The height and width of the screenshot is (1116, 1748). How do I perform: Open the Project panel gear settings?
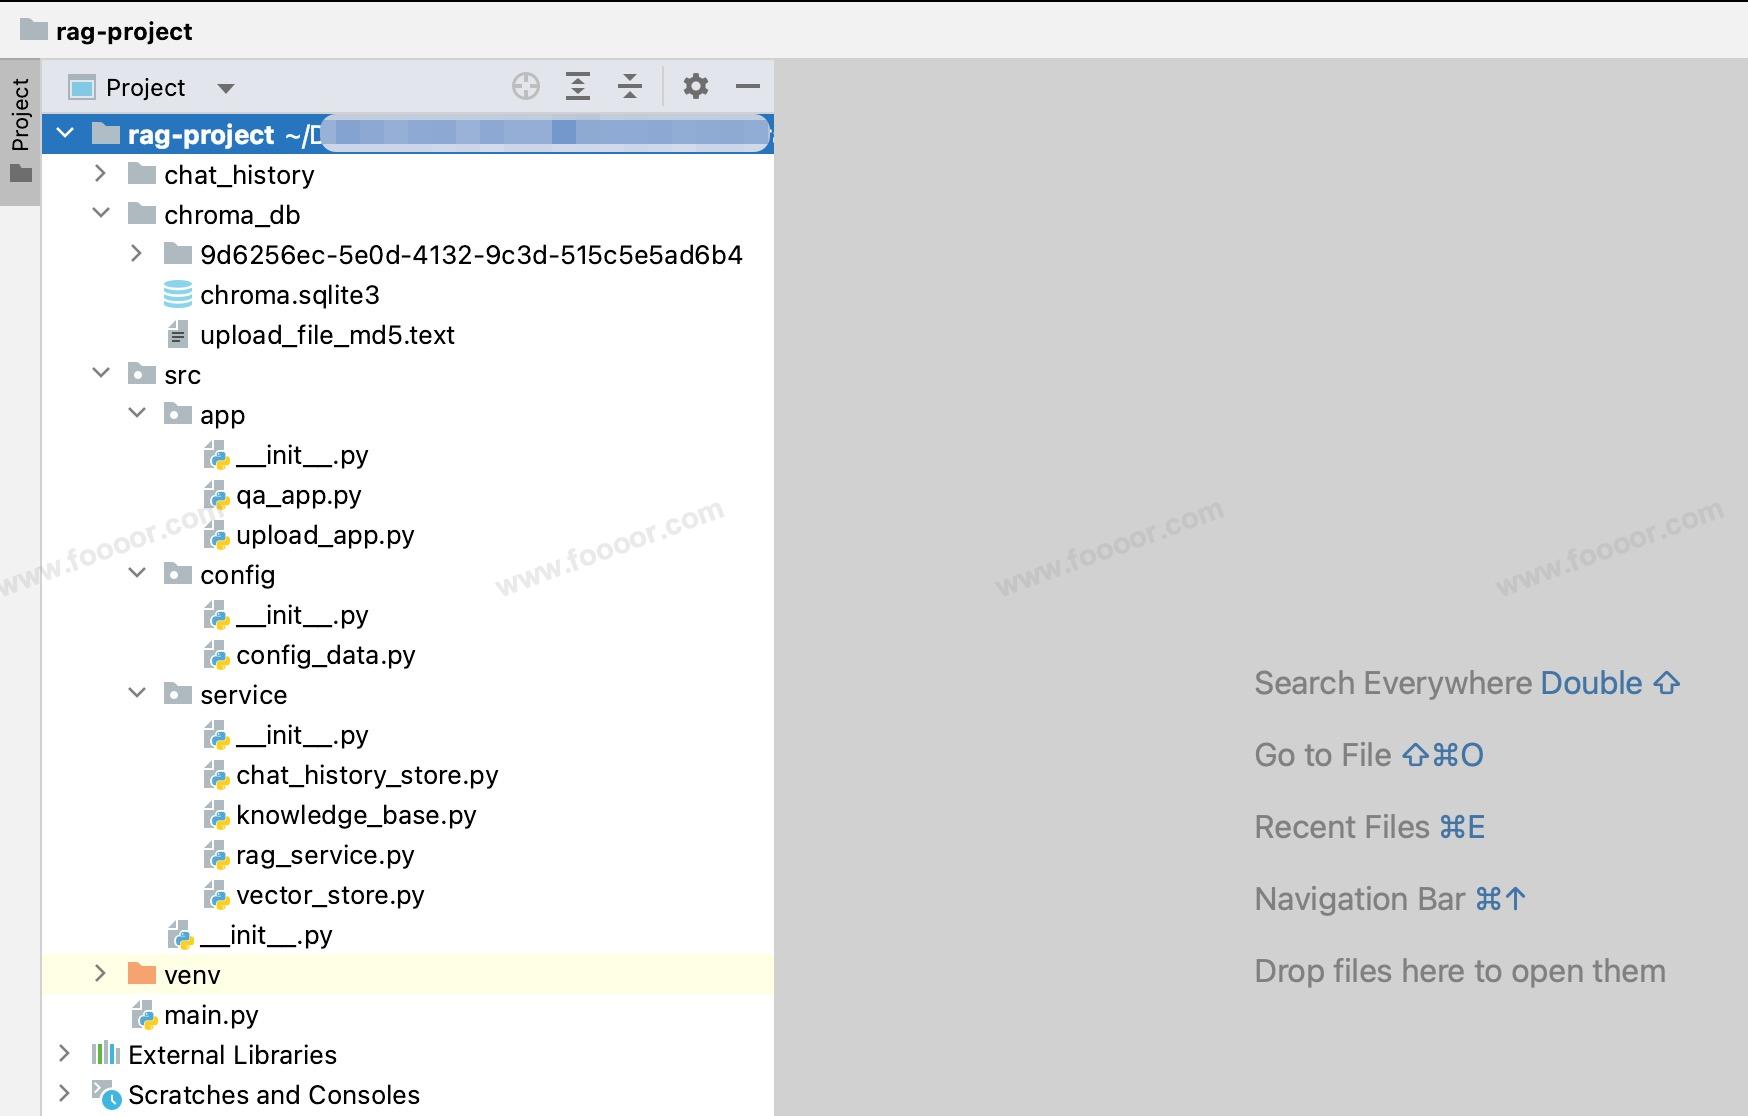(695, 87)
